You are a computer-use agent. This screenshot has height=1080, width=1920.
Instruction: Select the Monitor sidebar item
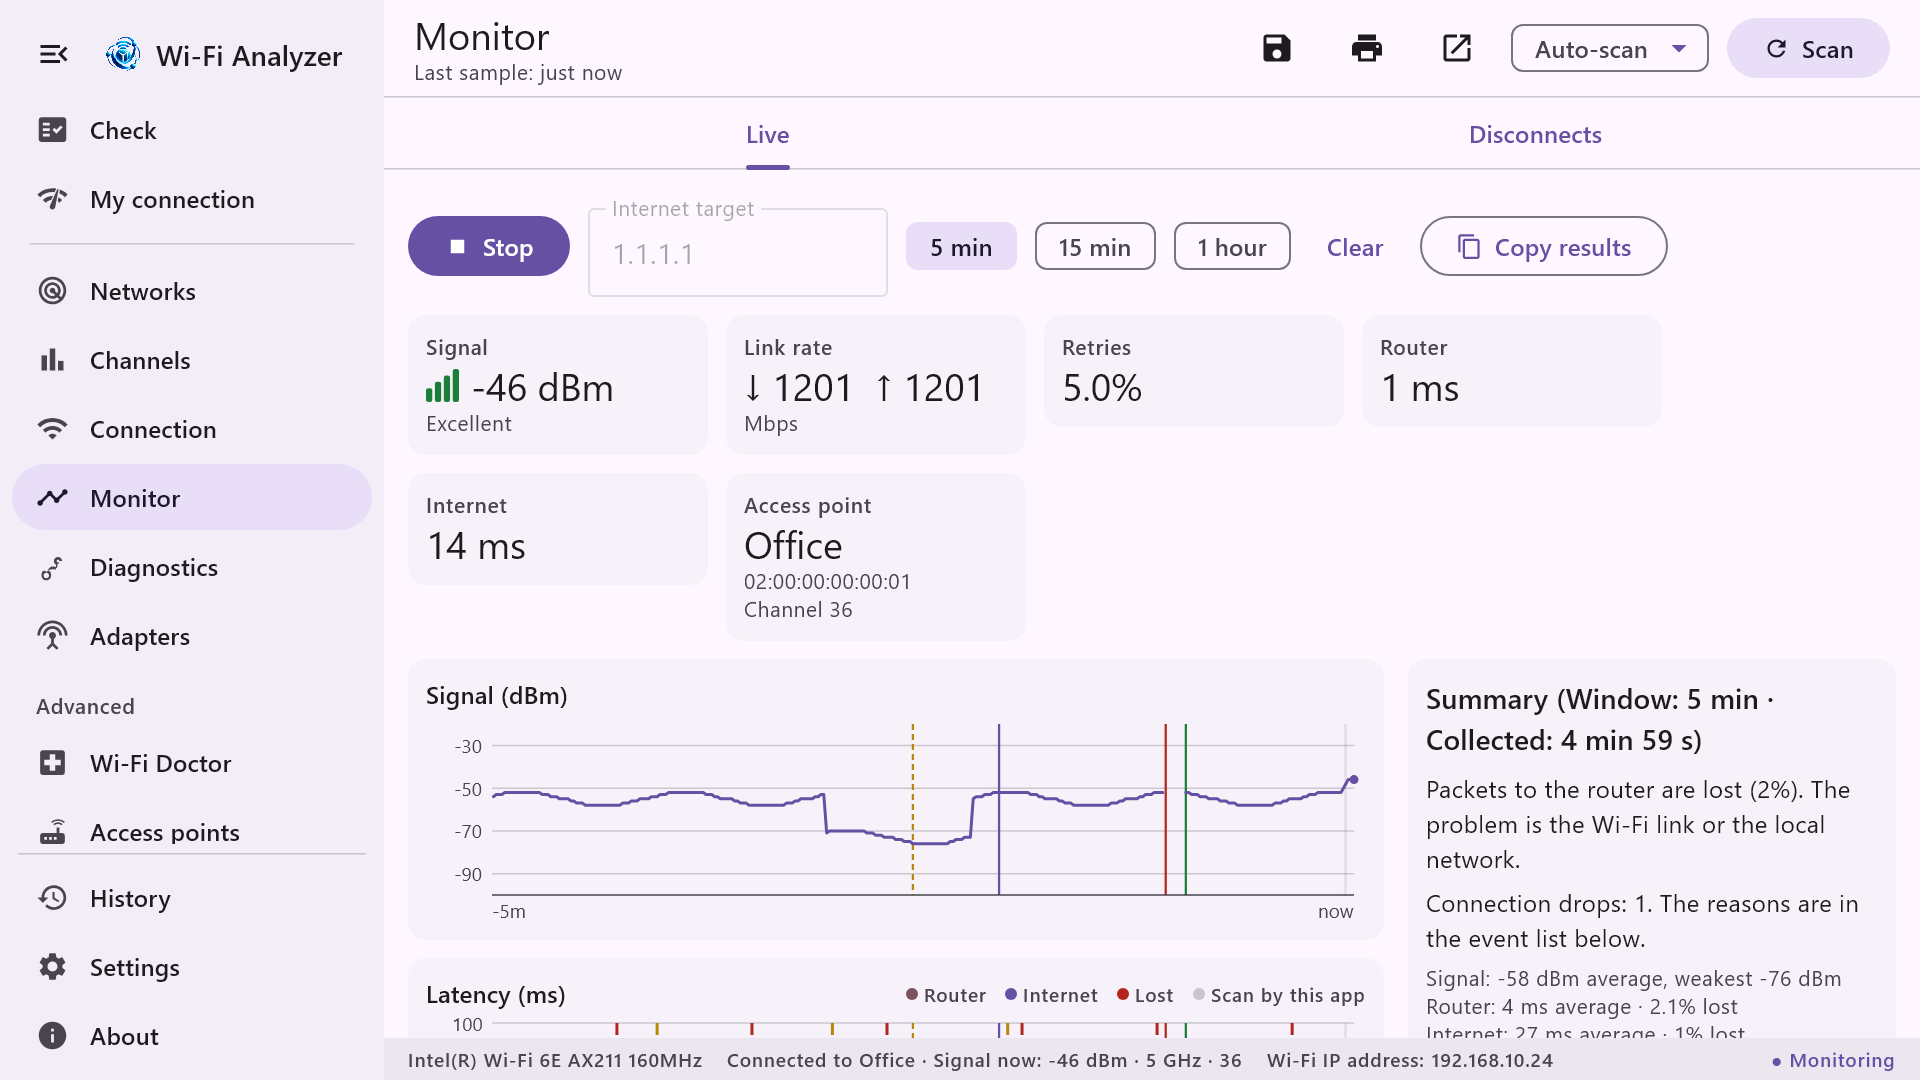(192, 497)
